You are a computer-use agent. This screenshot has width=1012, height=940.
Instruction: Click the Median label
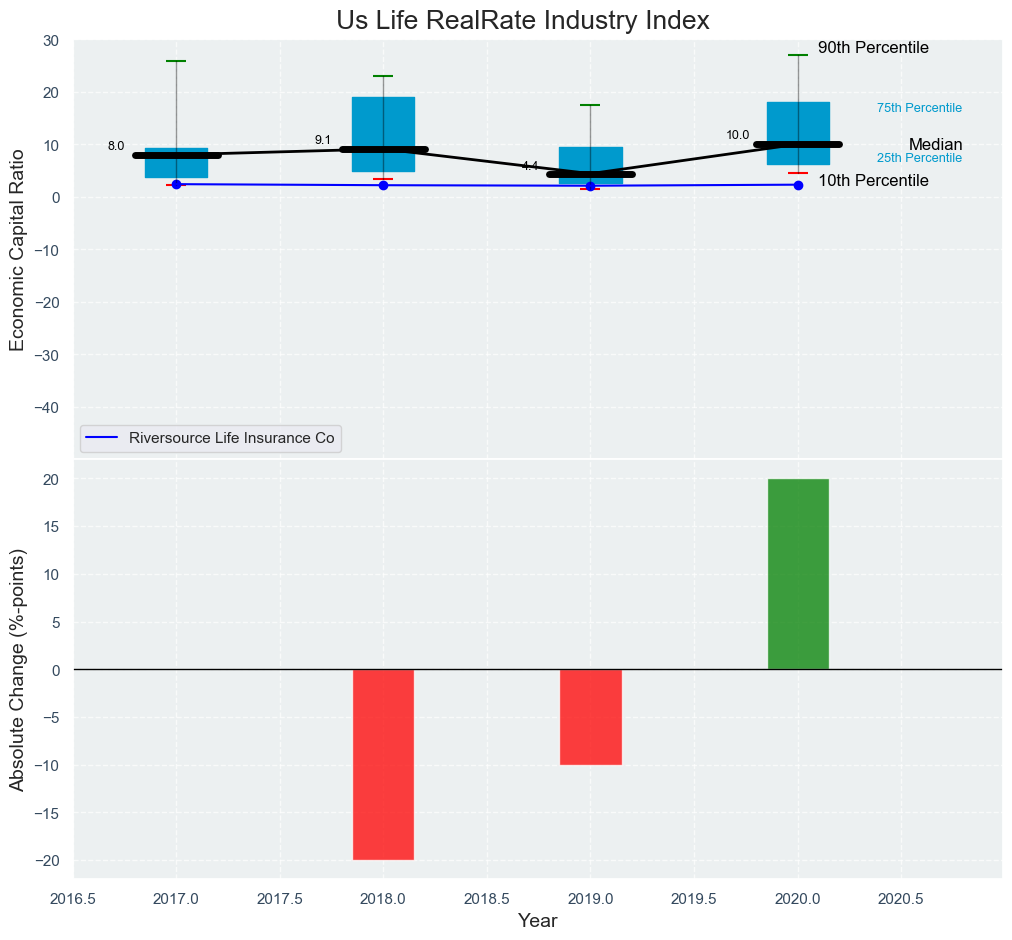pos(935,145)
